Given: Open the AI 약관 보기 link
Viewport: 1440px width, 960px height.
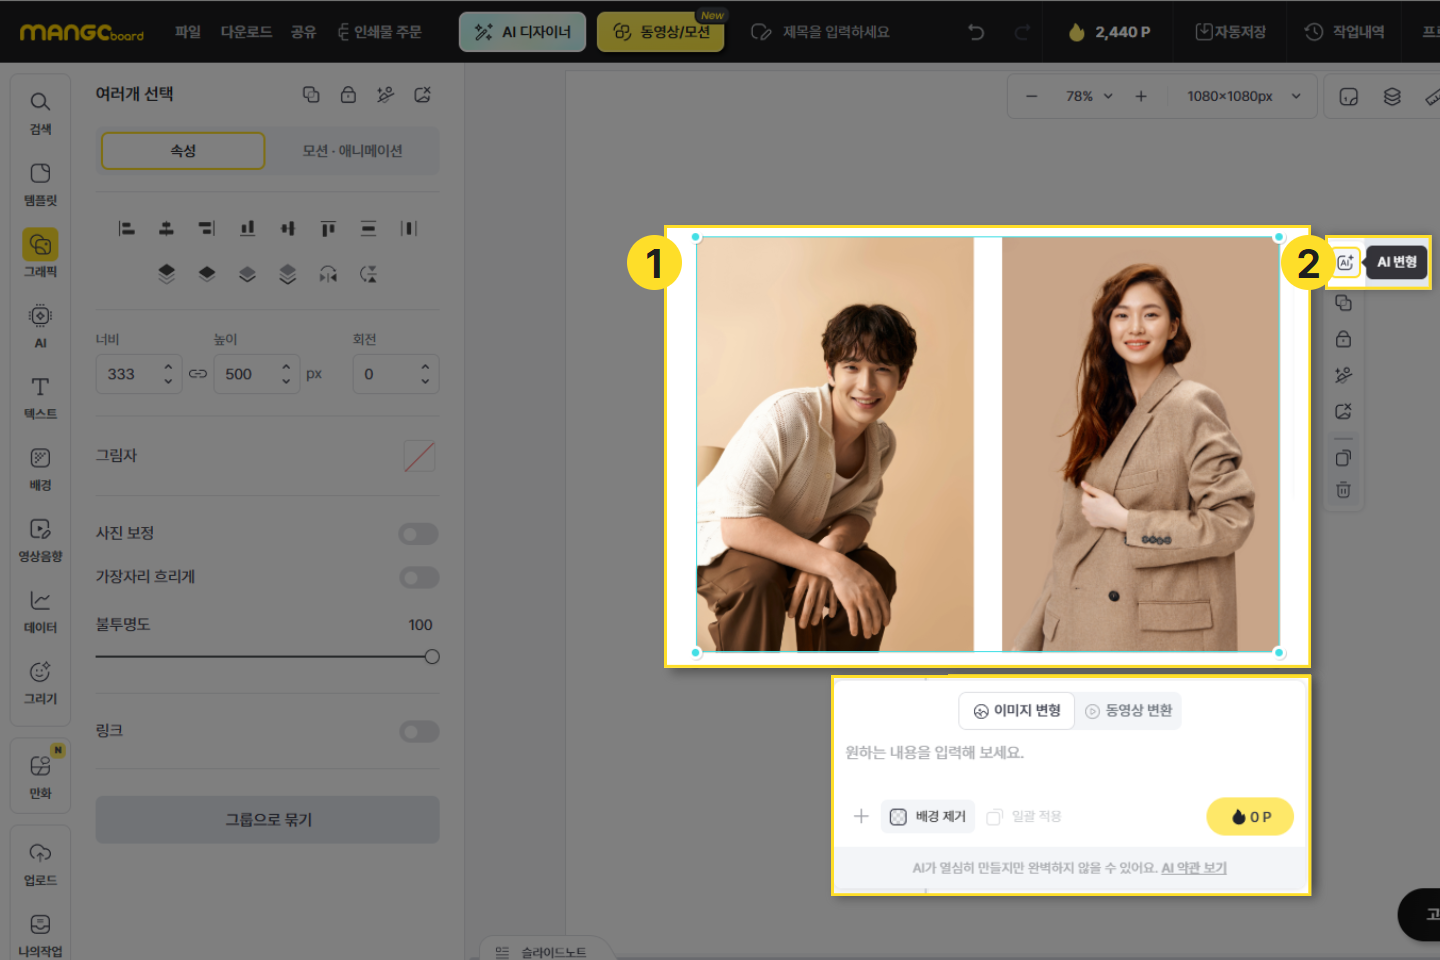Looking at the screenshot, I should 1194,868.
